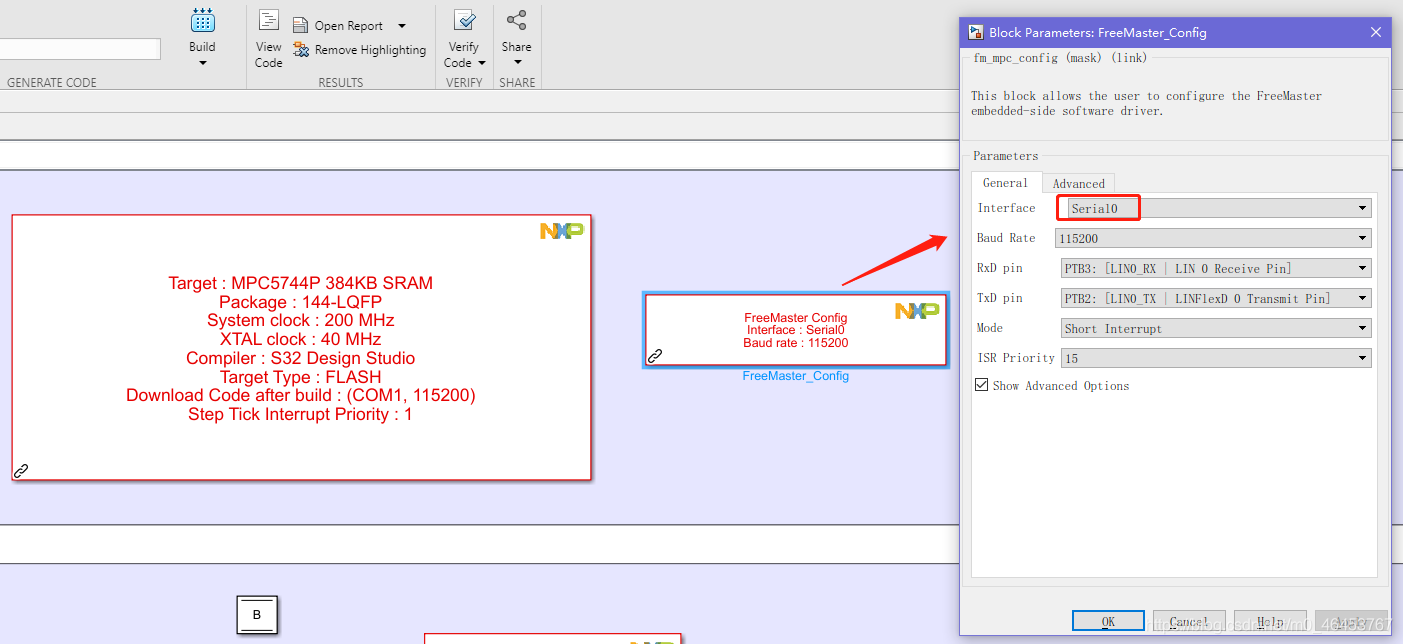The image size is (1403, 644).
Task: Click the library link badge on FreeMaster_Config block
Action: [655, 355]
